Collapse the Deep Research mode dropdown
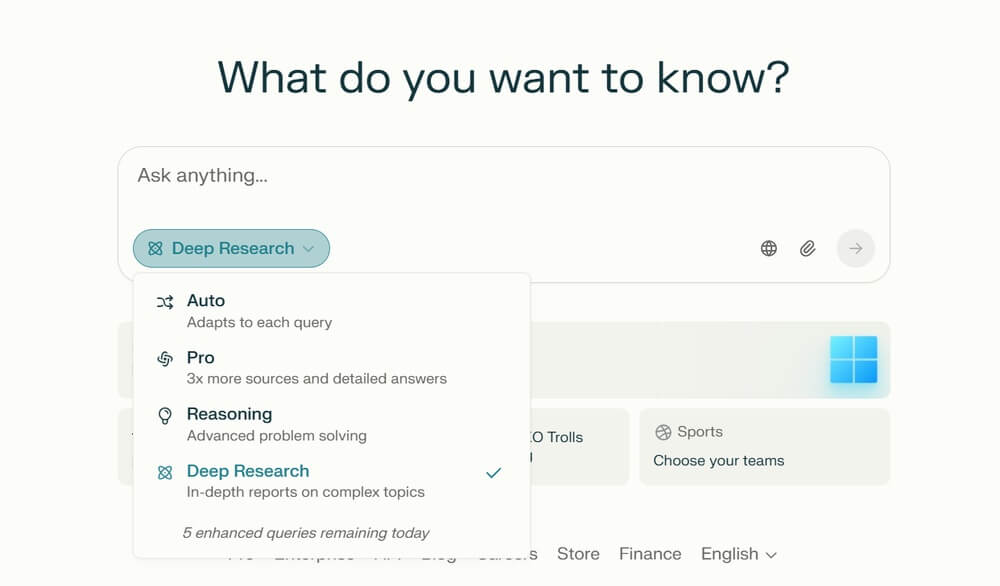 [x=232, y=248]
